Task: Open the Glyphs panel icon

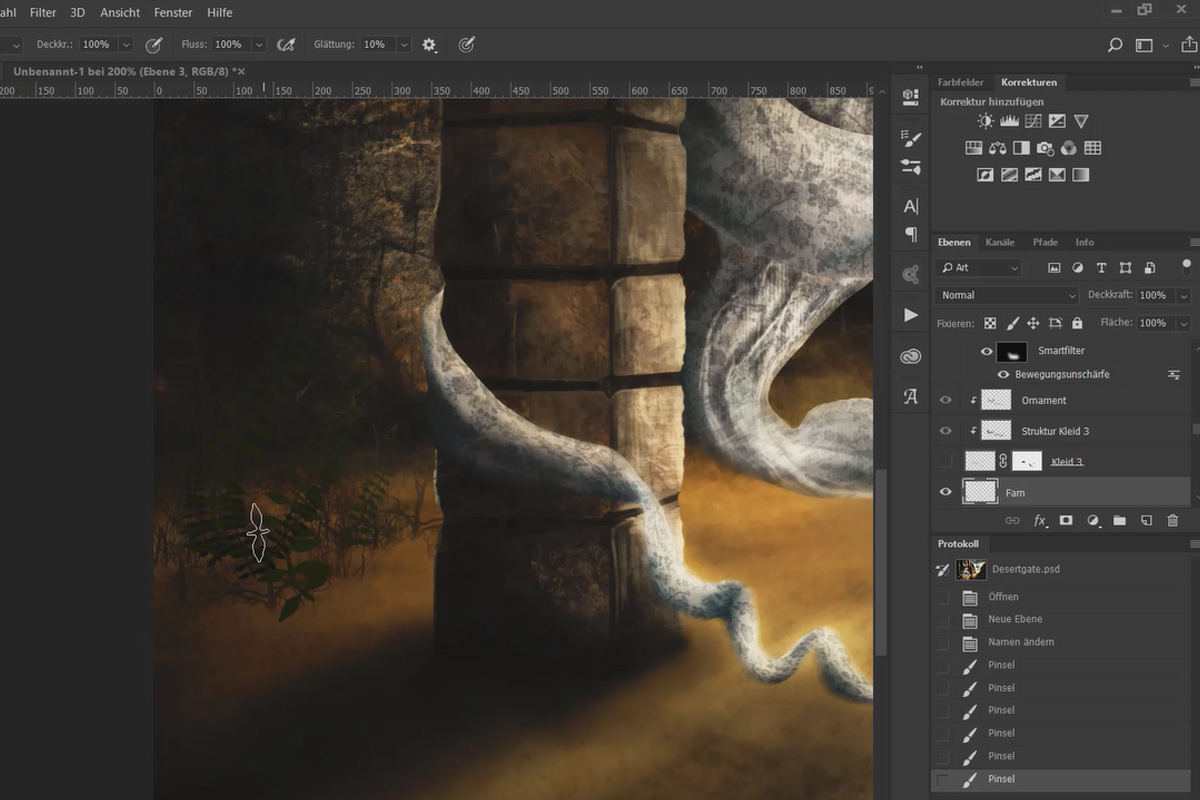Action: coord(910,396)
